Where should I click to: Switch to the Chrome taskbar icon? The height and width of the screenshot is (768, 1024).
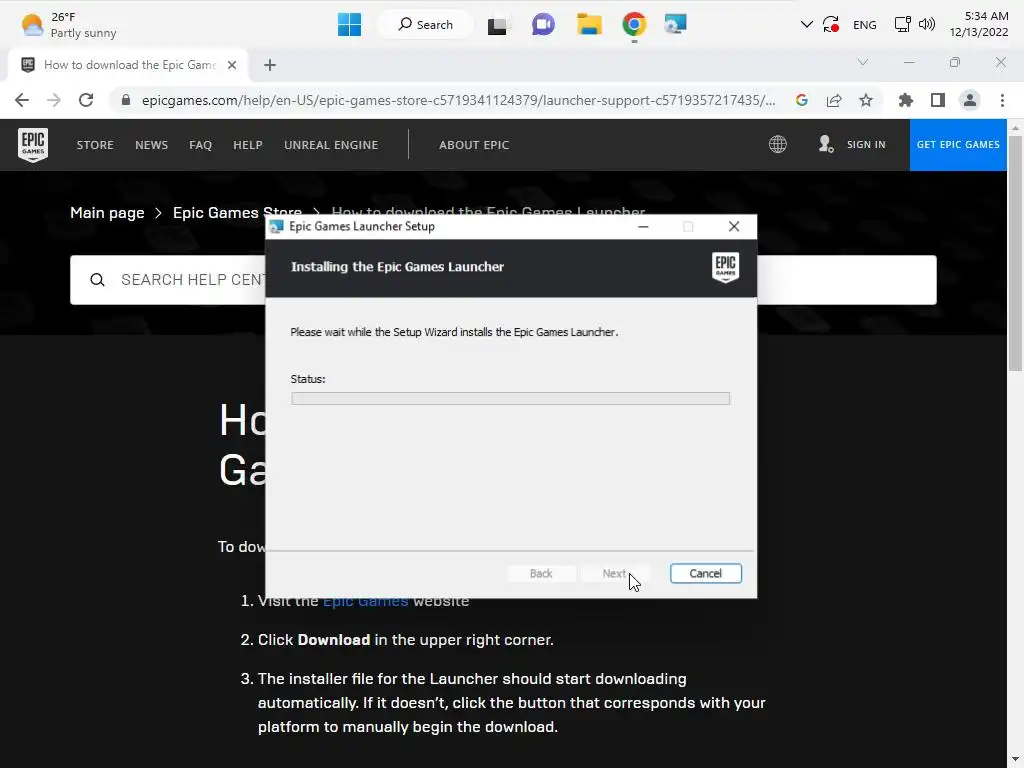coord(633,25)
